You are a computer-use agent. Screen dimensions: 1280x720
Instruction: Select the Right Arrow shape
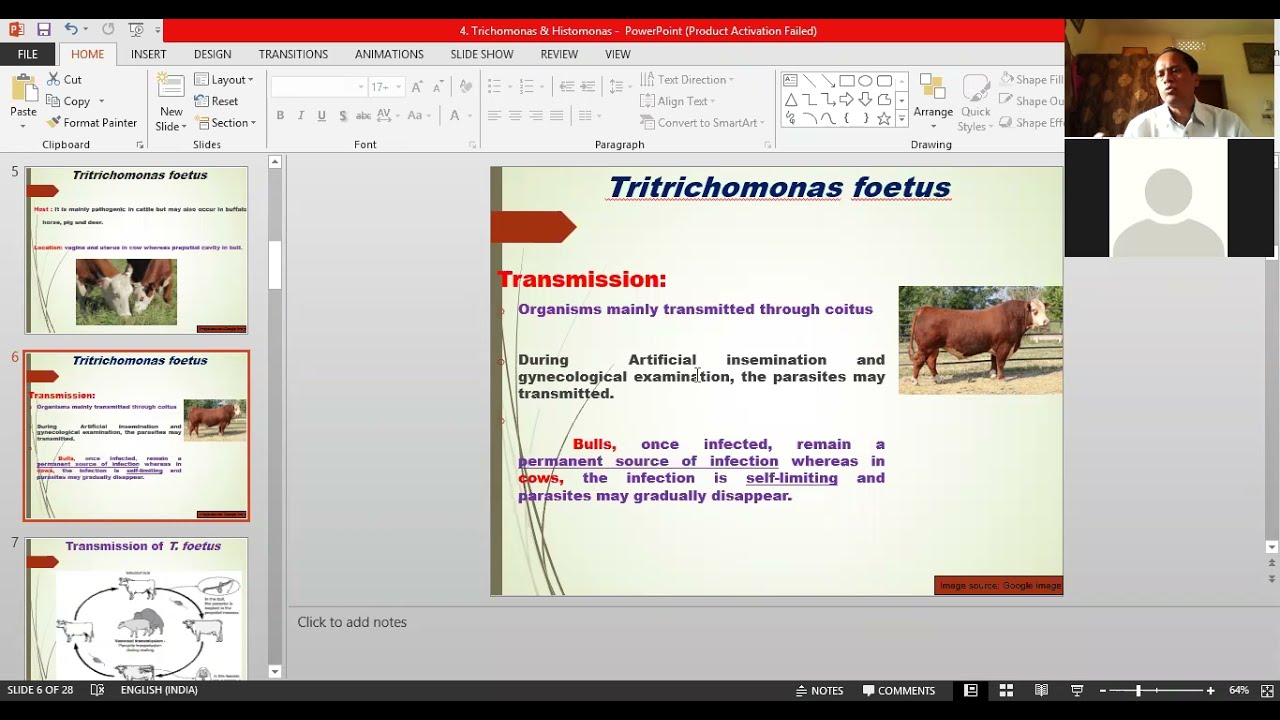click(x=846, y=100)
